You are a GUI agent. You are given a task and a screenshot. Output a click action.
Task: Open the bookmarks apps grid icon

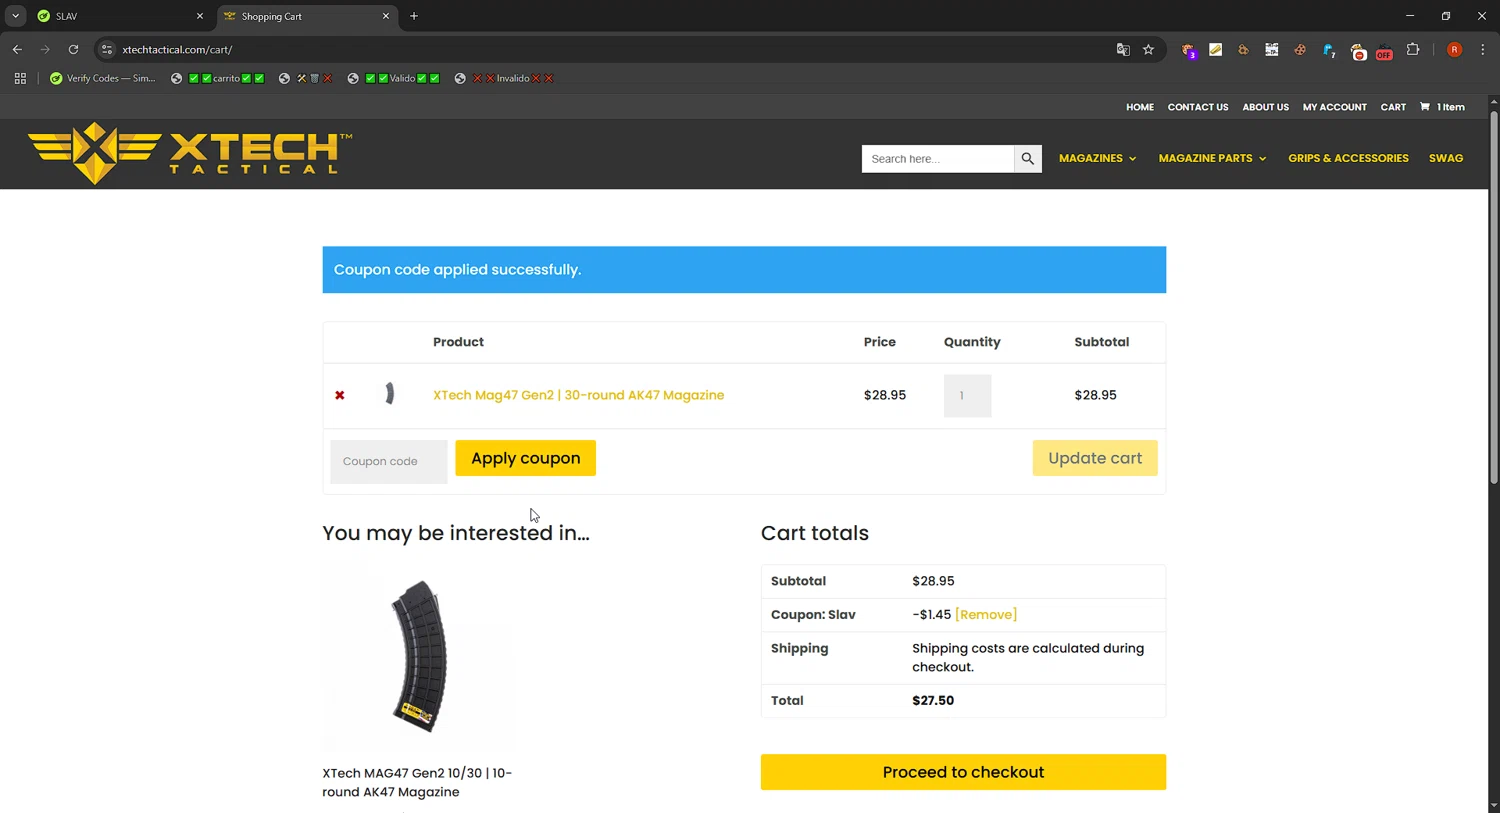tap(20, 78)
